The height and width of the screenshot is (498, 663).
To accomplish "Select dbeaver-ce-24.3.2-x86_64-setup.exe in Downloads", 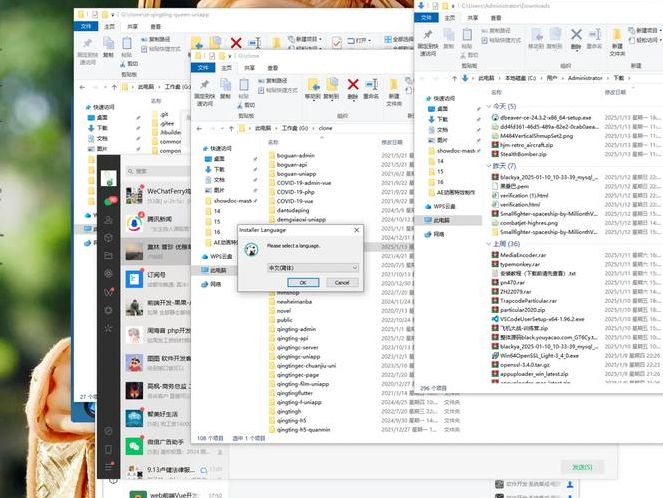I will pyautogui.click(x=545, y=118).
